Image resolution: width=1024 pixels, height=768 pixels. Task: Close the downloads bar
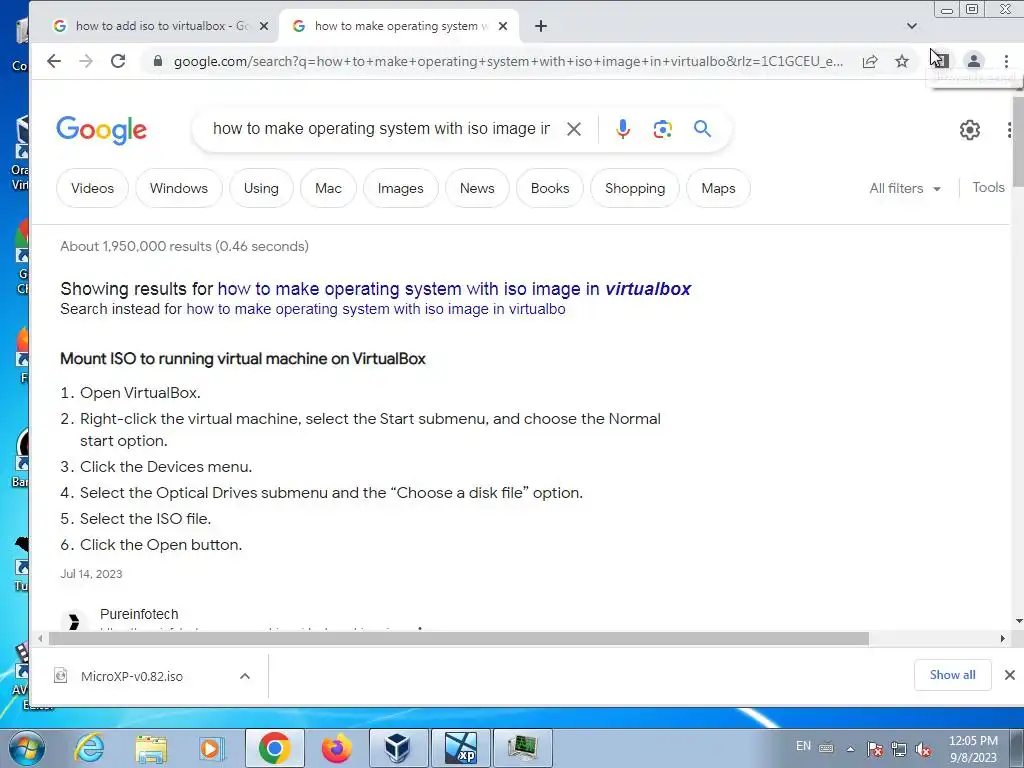(x=1010, y=675)
